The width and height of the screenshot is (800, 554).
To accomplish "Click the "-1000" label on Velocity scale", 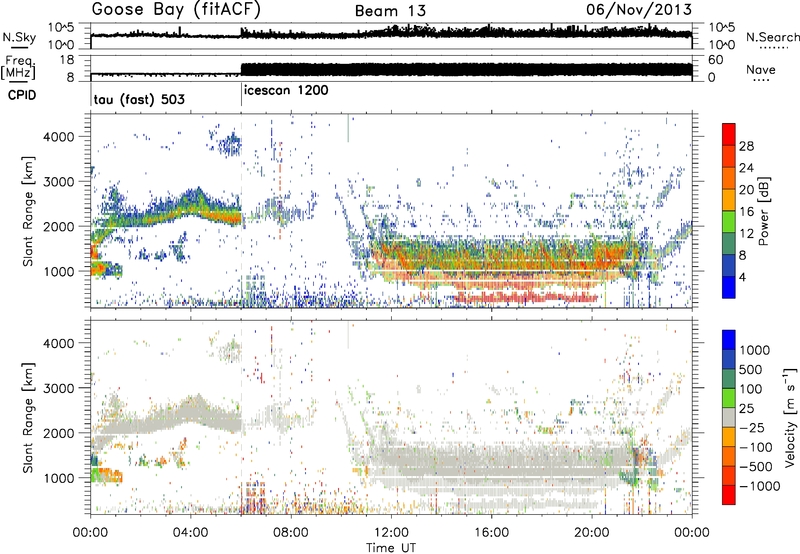I will (760, 486).
